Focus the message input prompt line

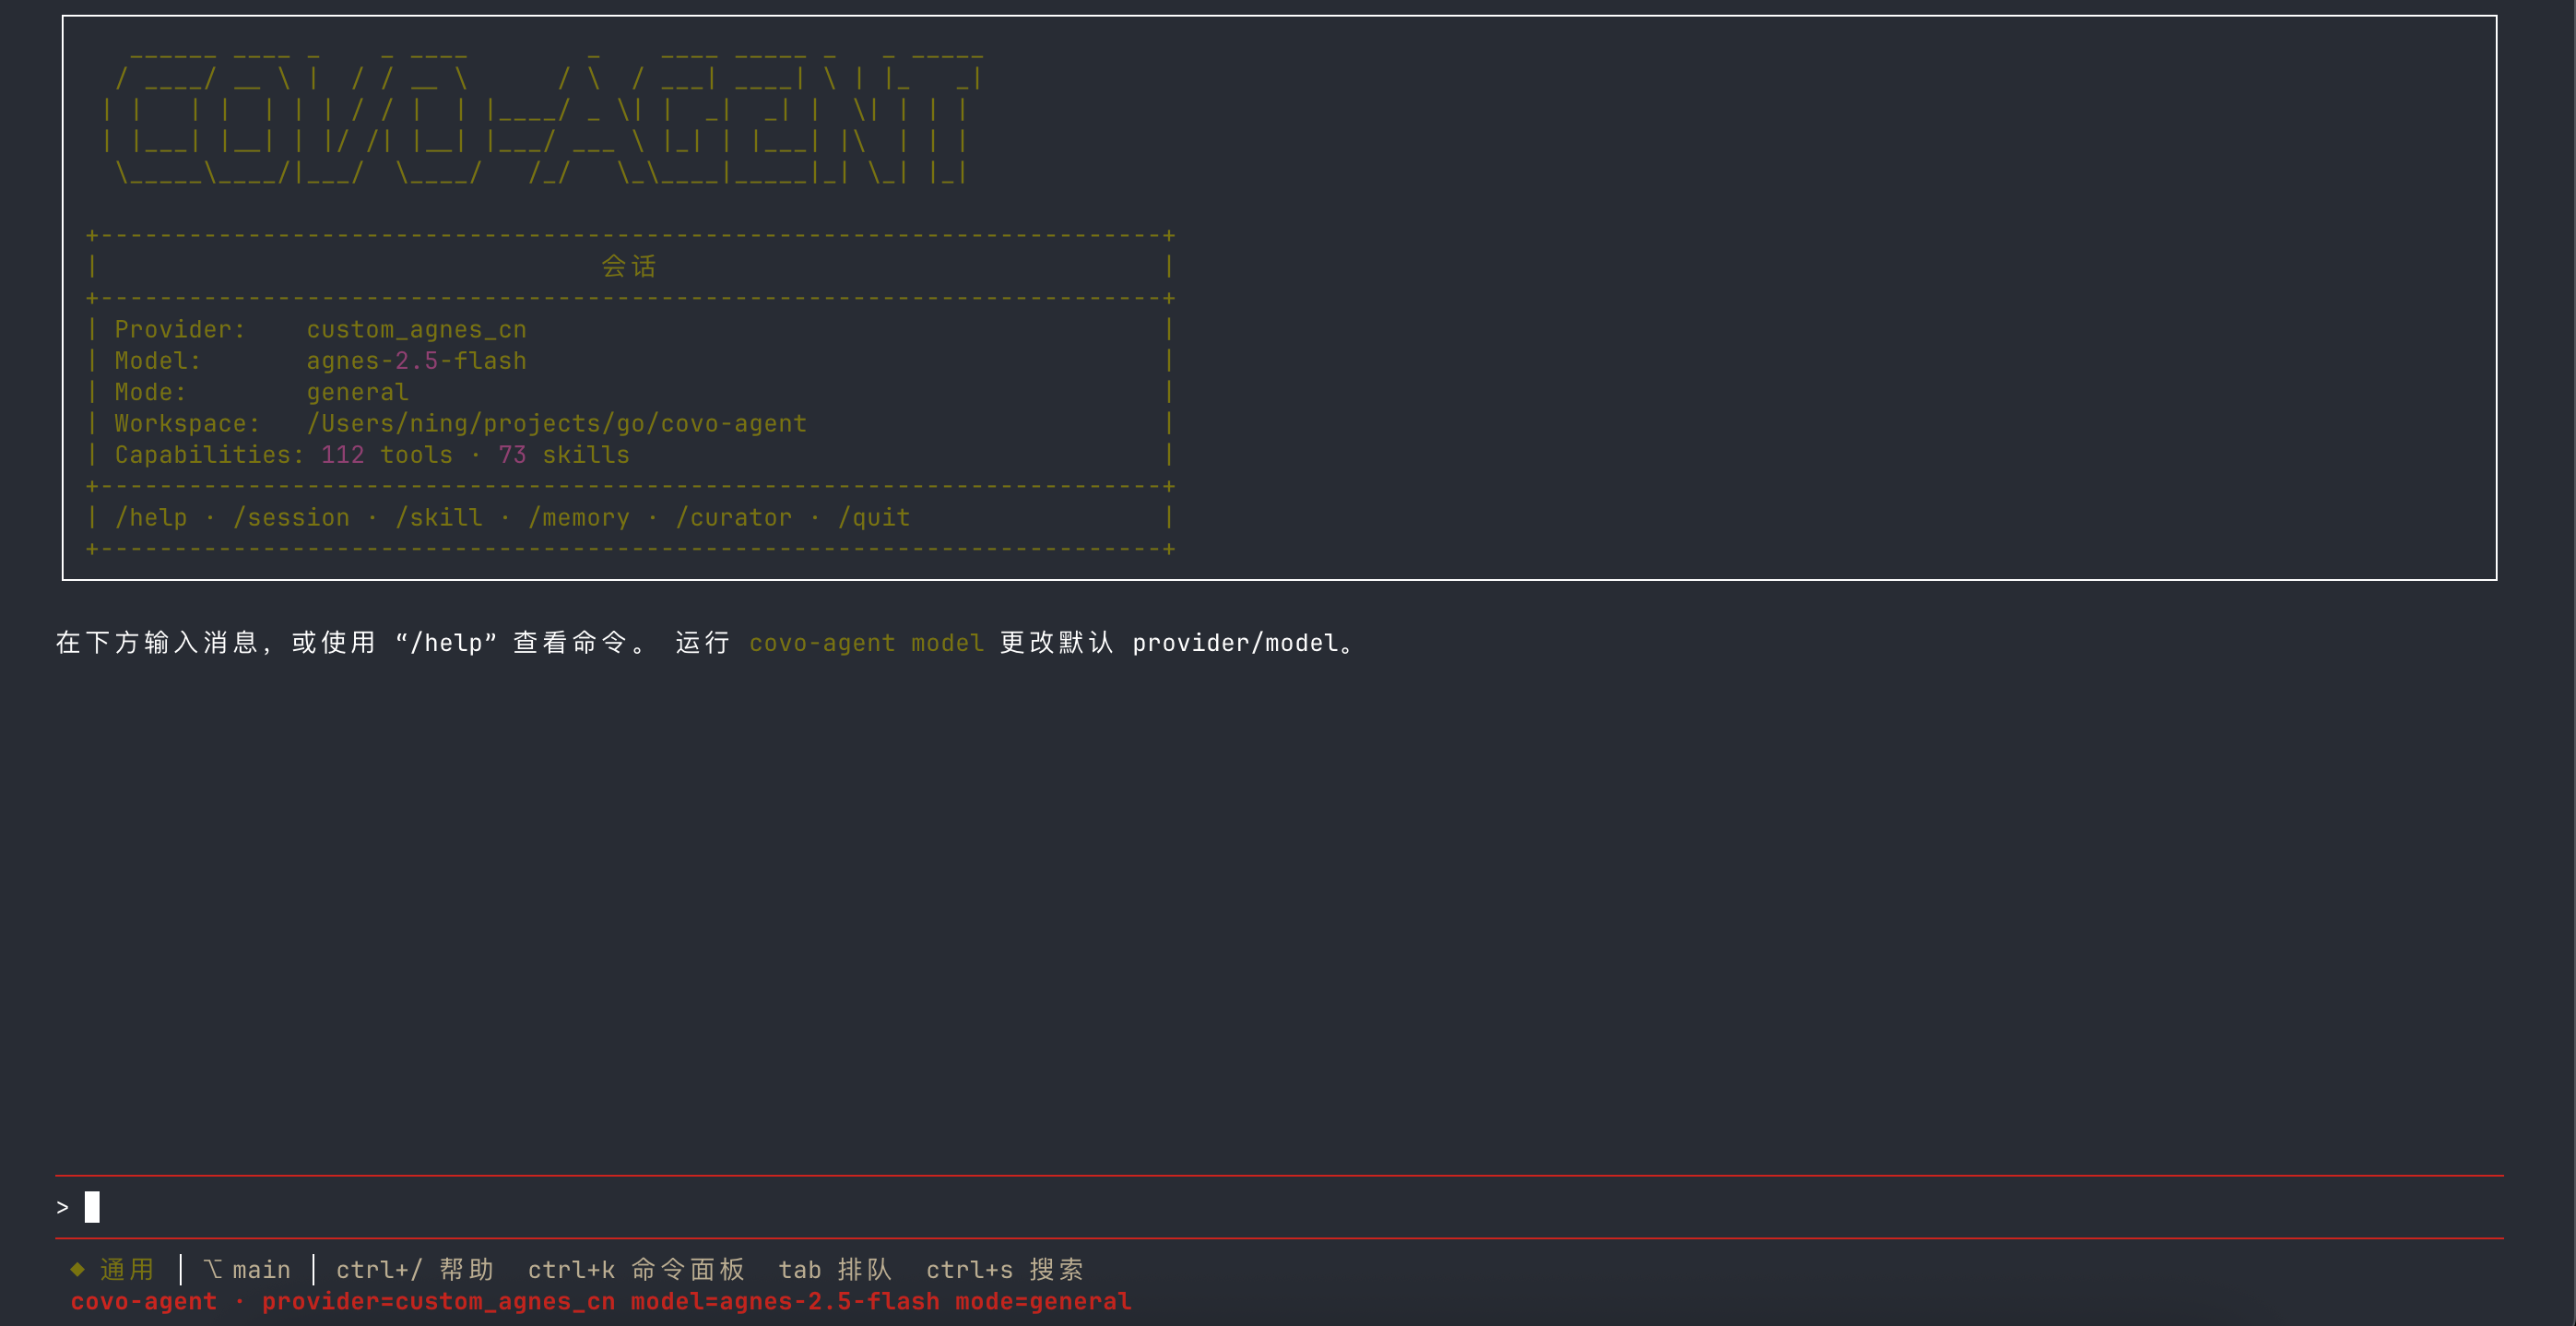[1279, 1207]
